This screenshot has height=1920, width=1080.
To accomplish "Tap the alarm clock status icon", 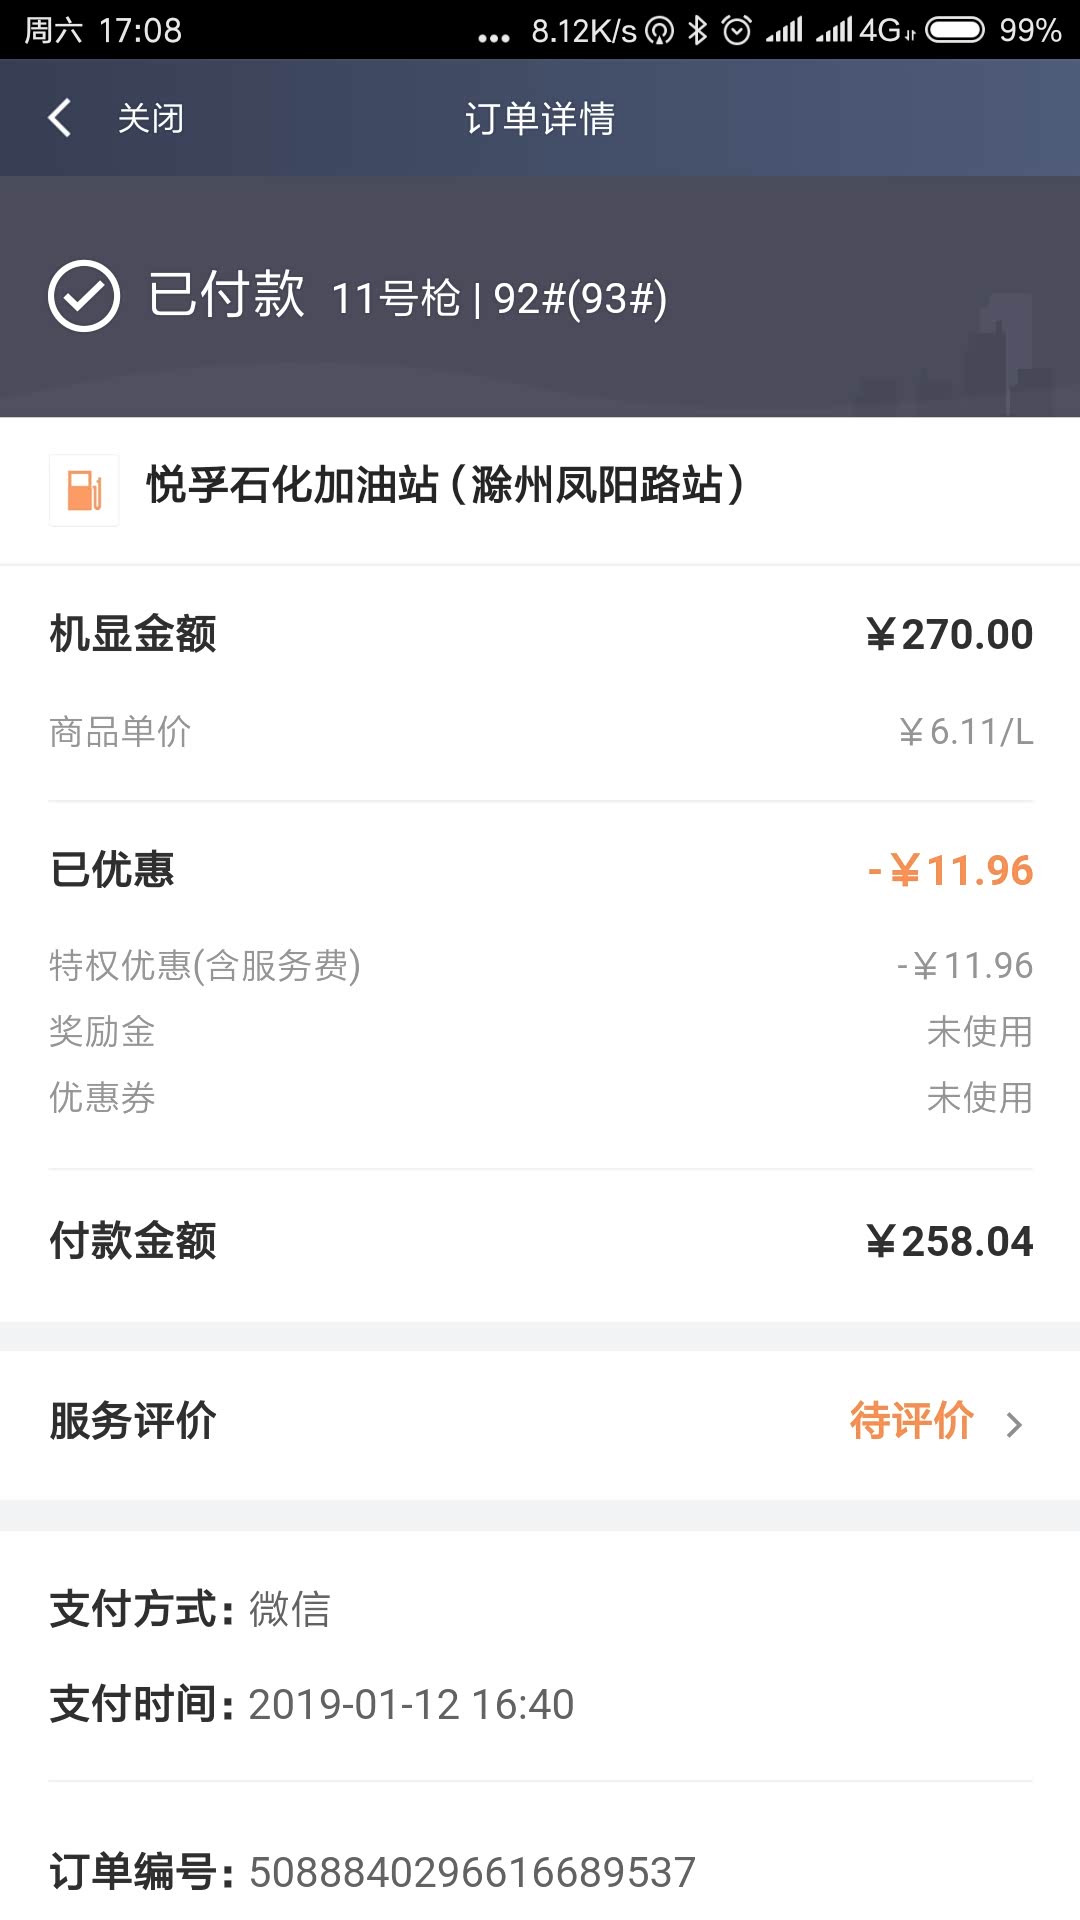I will pos(737,31).
